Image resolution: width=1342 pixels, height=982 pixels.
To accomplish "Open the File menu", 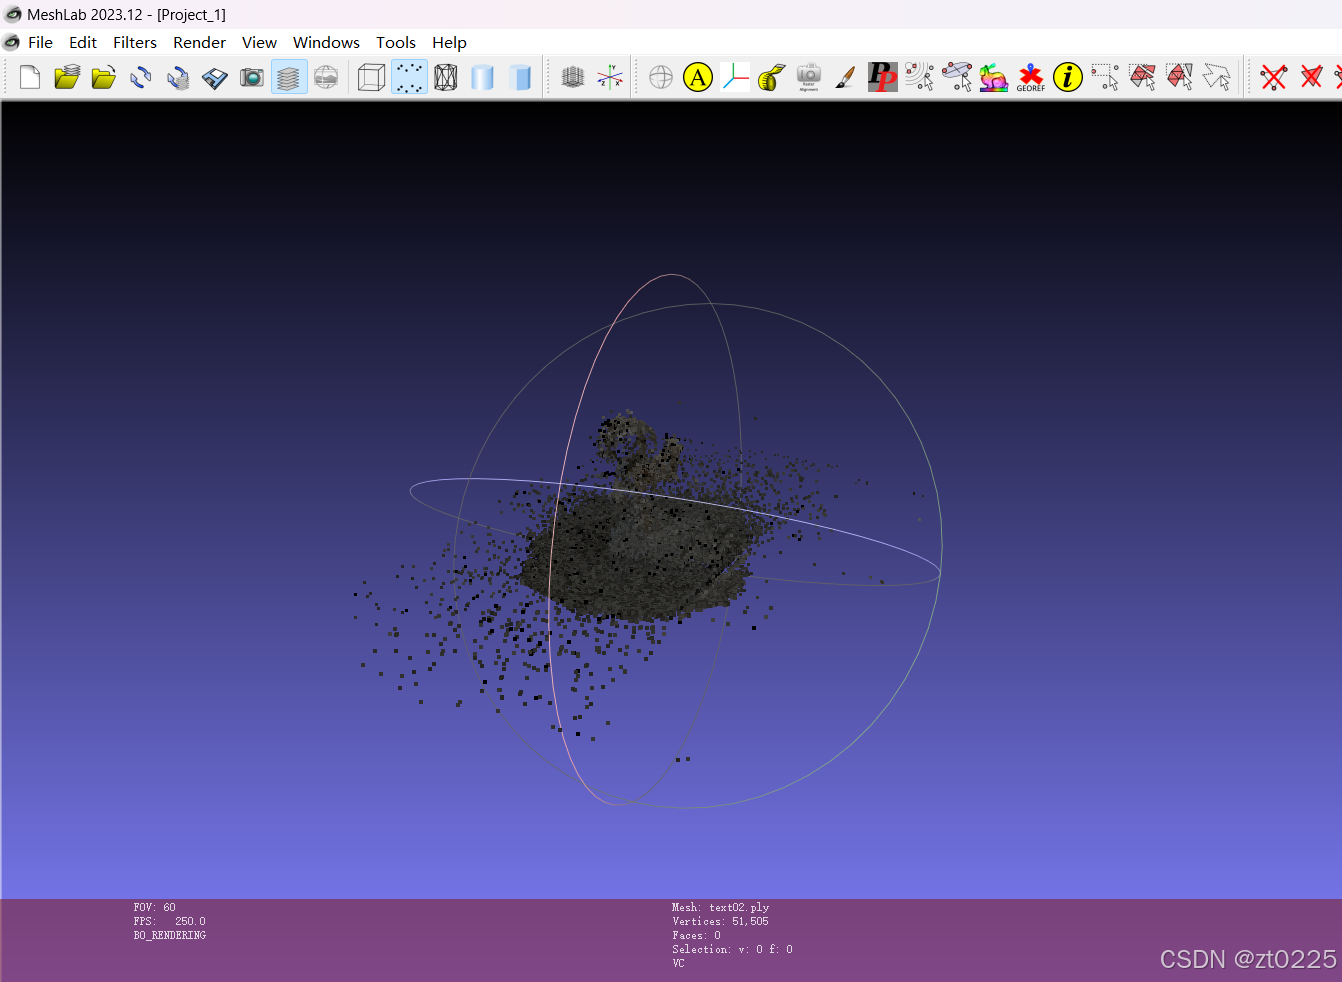I will click(41, 42).
